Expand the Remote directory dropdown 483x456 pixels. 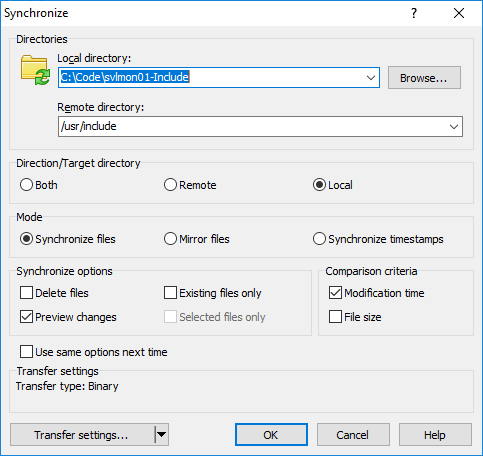(x=454, y=127)
